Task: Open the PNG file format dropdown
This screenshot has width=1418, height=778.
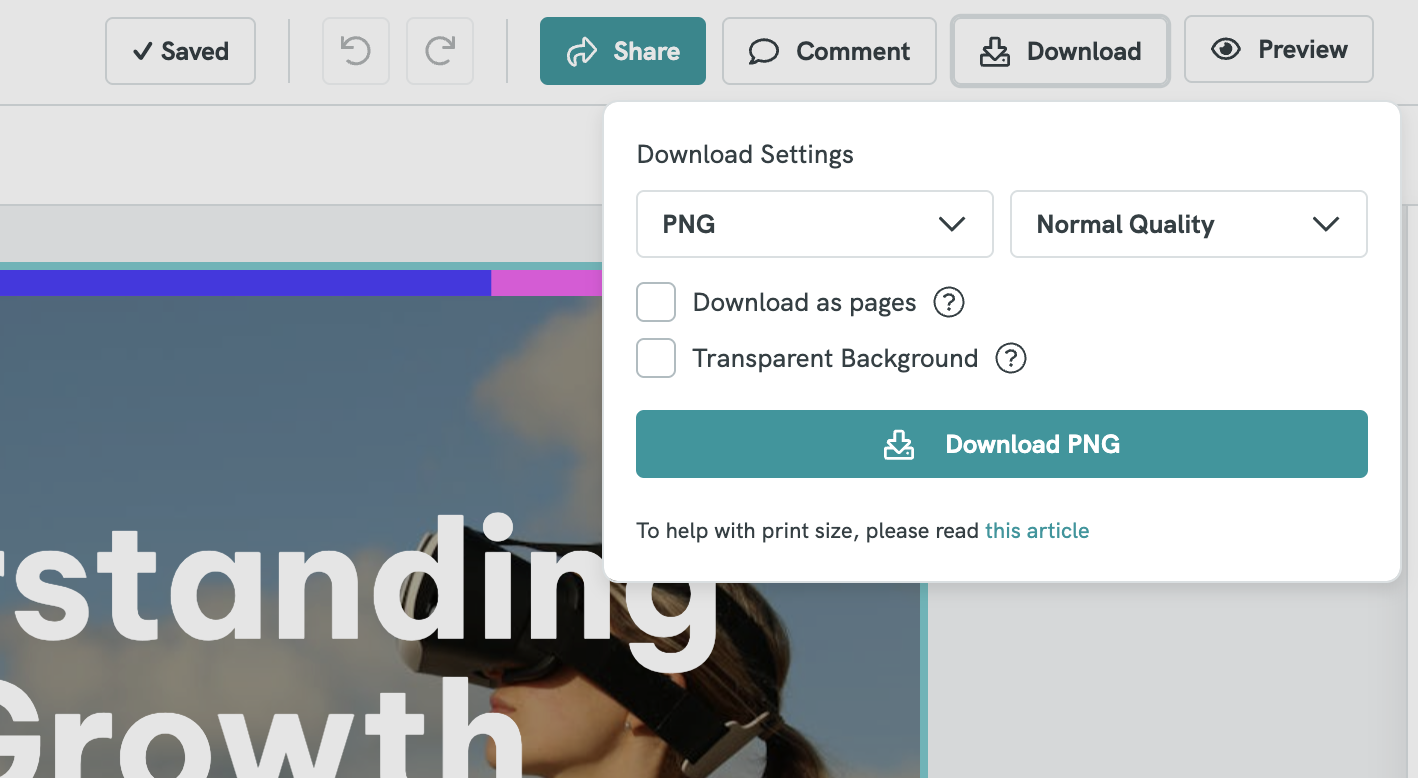Action: 815,224
